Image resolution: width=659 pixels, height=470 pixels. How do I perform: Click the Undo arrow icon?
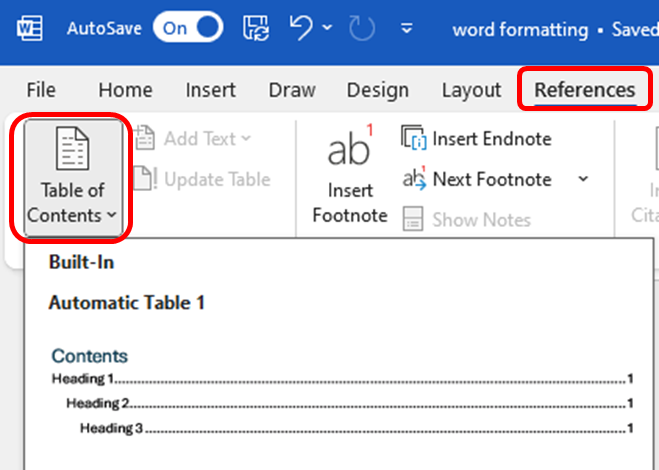click(x=301, y=28)
